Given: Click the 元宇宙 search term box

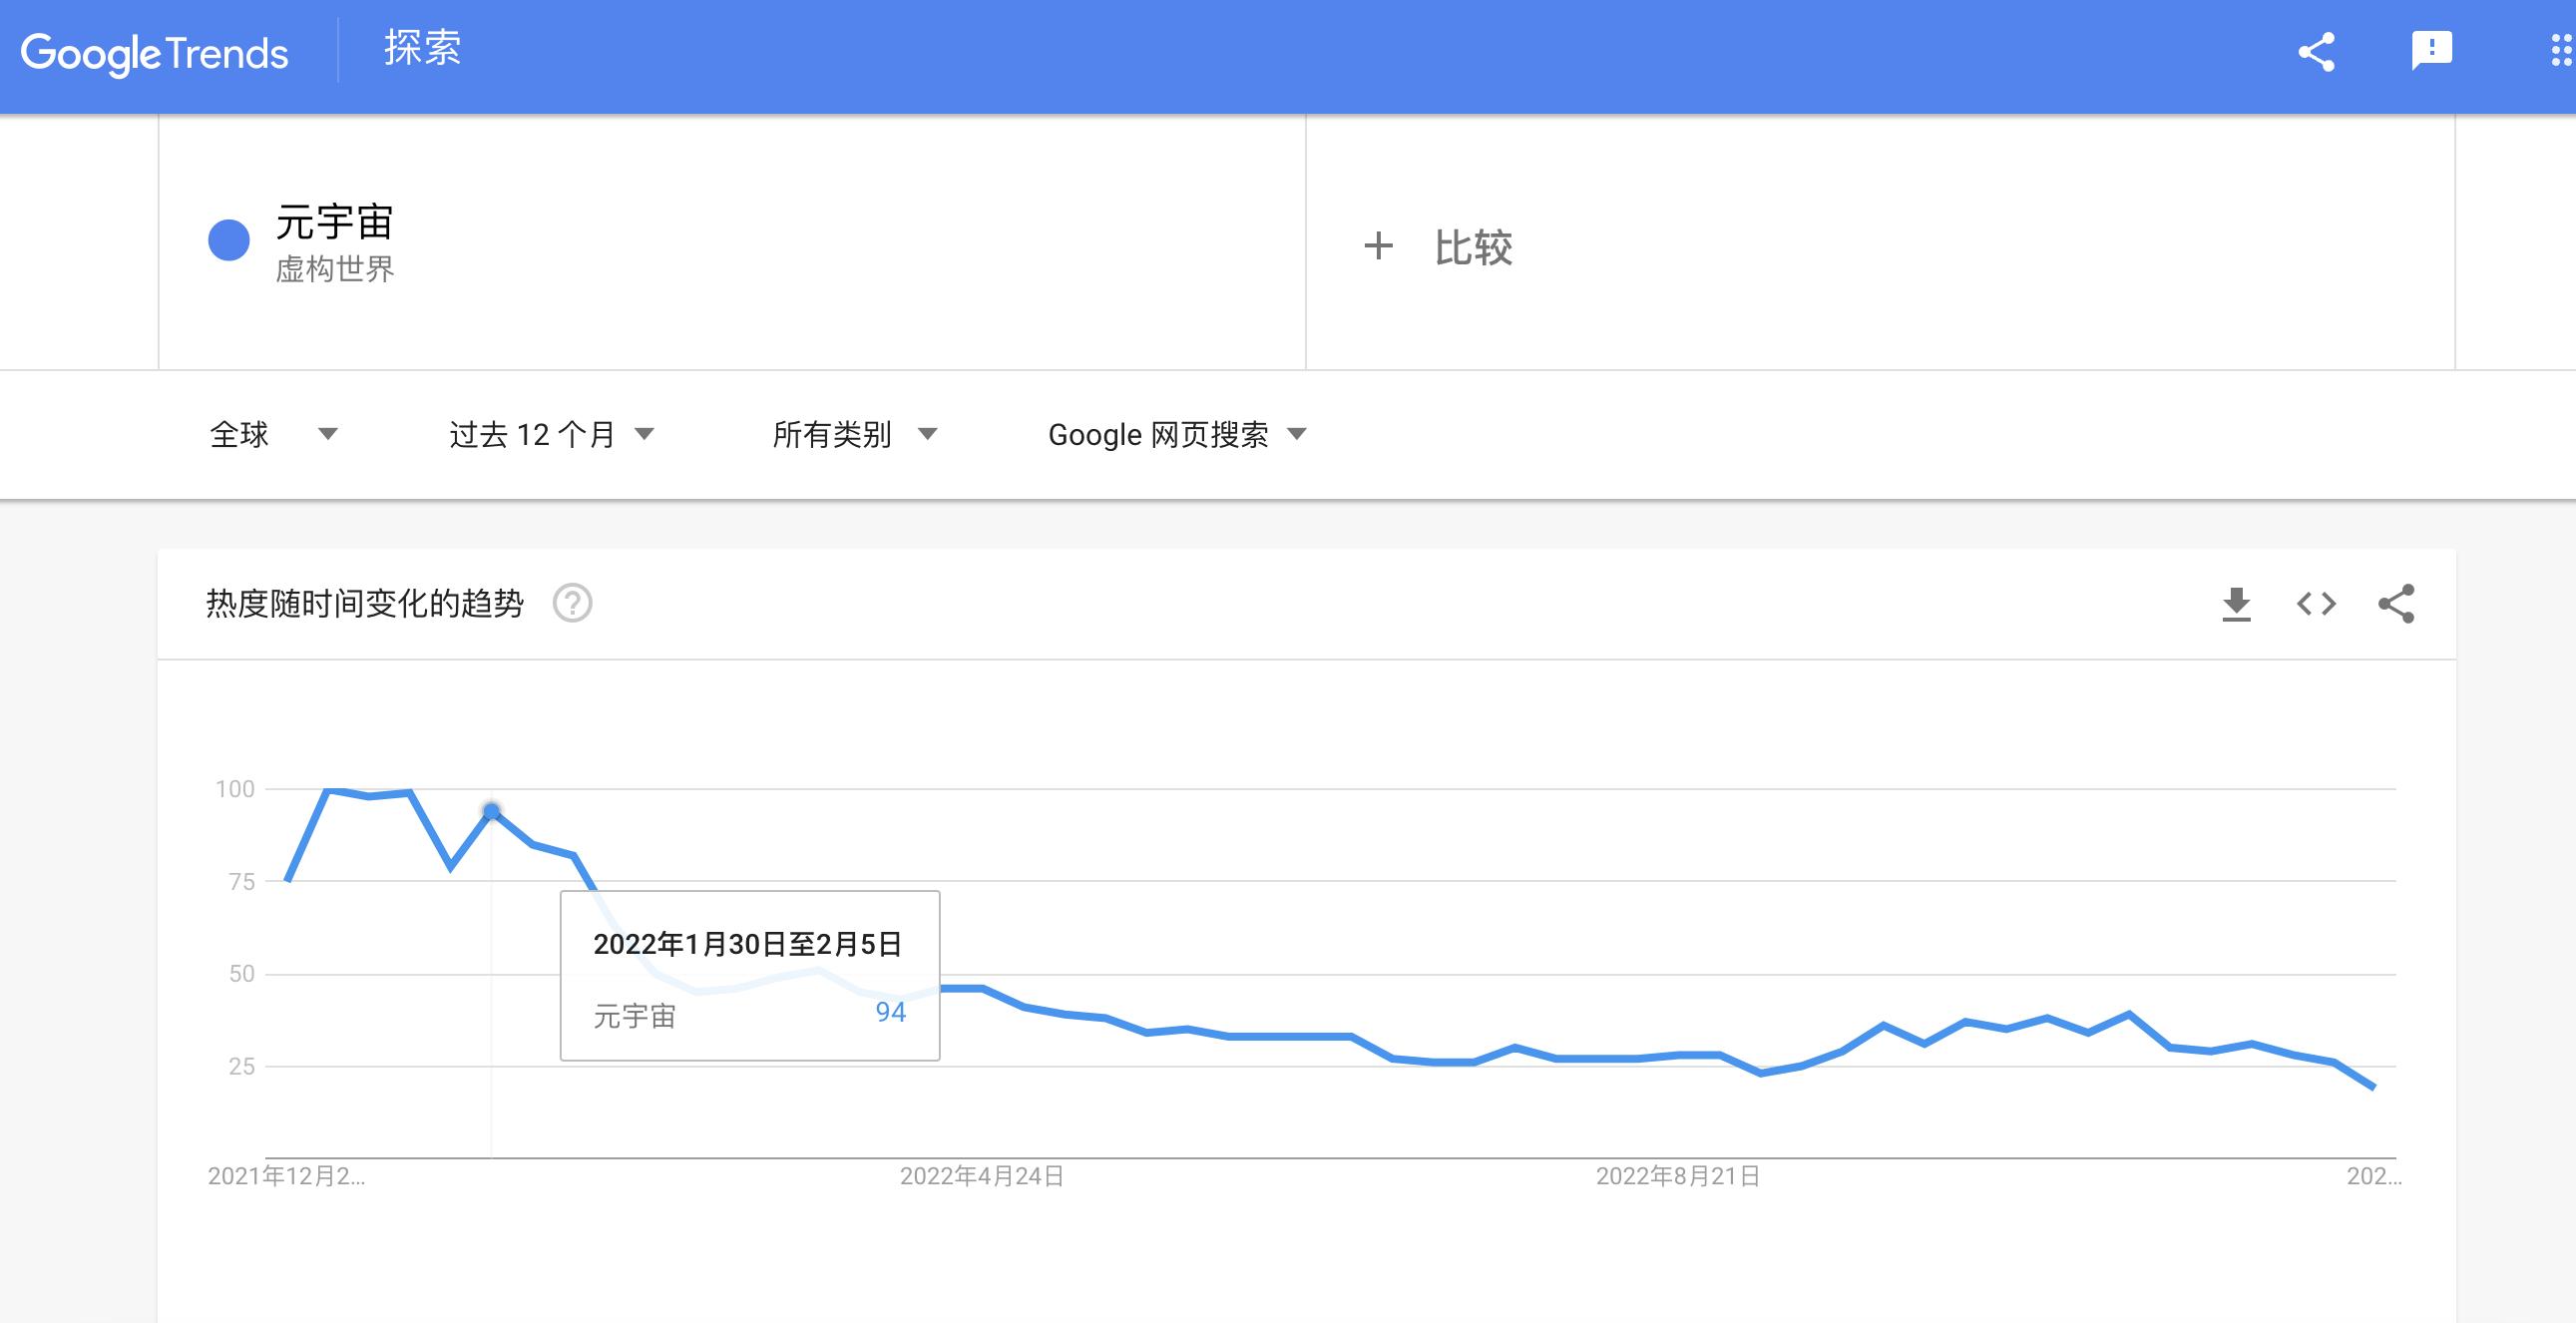Looking at the screenshot, I should point(334,222).
